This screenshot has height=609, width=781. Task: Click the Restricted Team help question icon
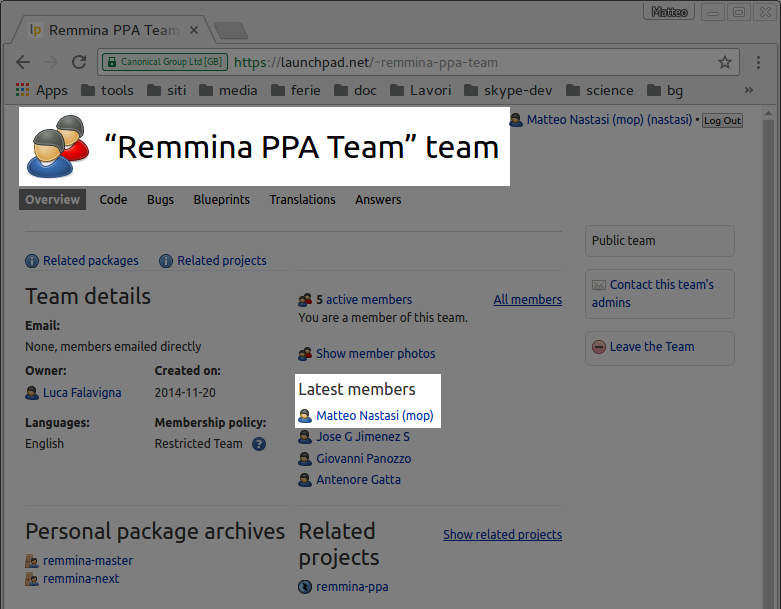[x=259, y=444]
